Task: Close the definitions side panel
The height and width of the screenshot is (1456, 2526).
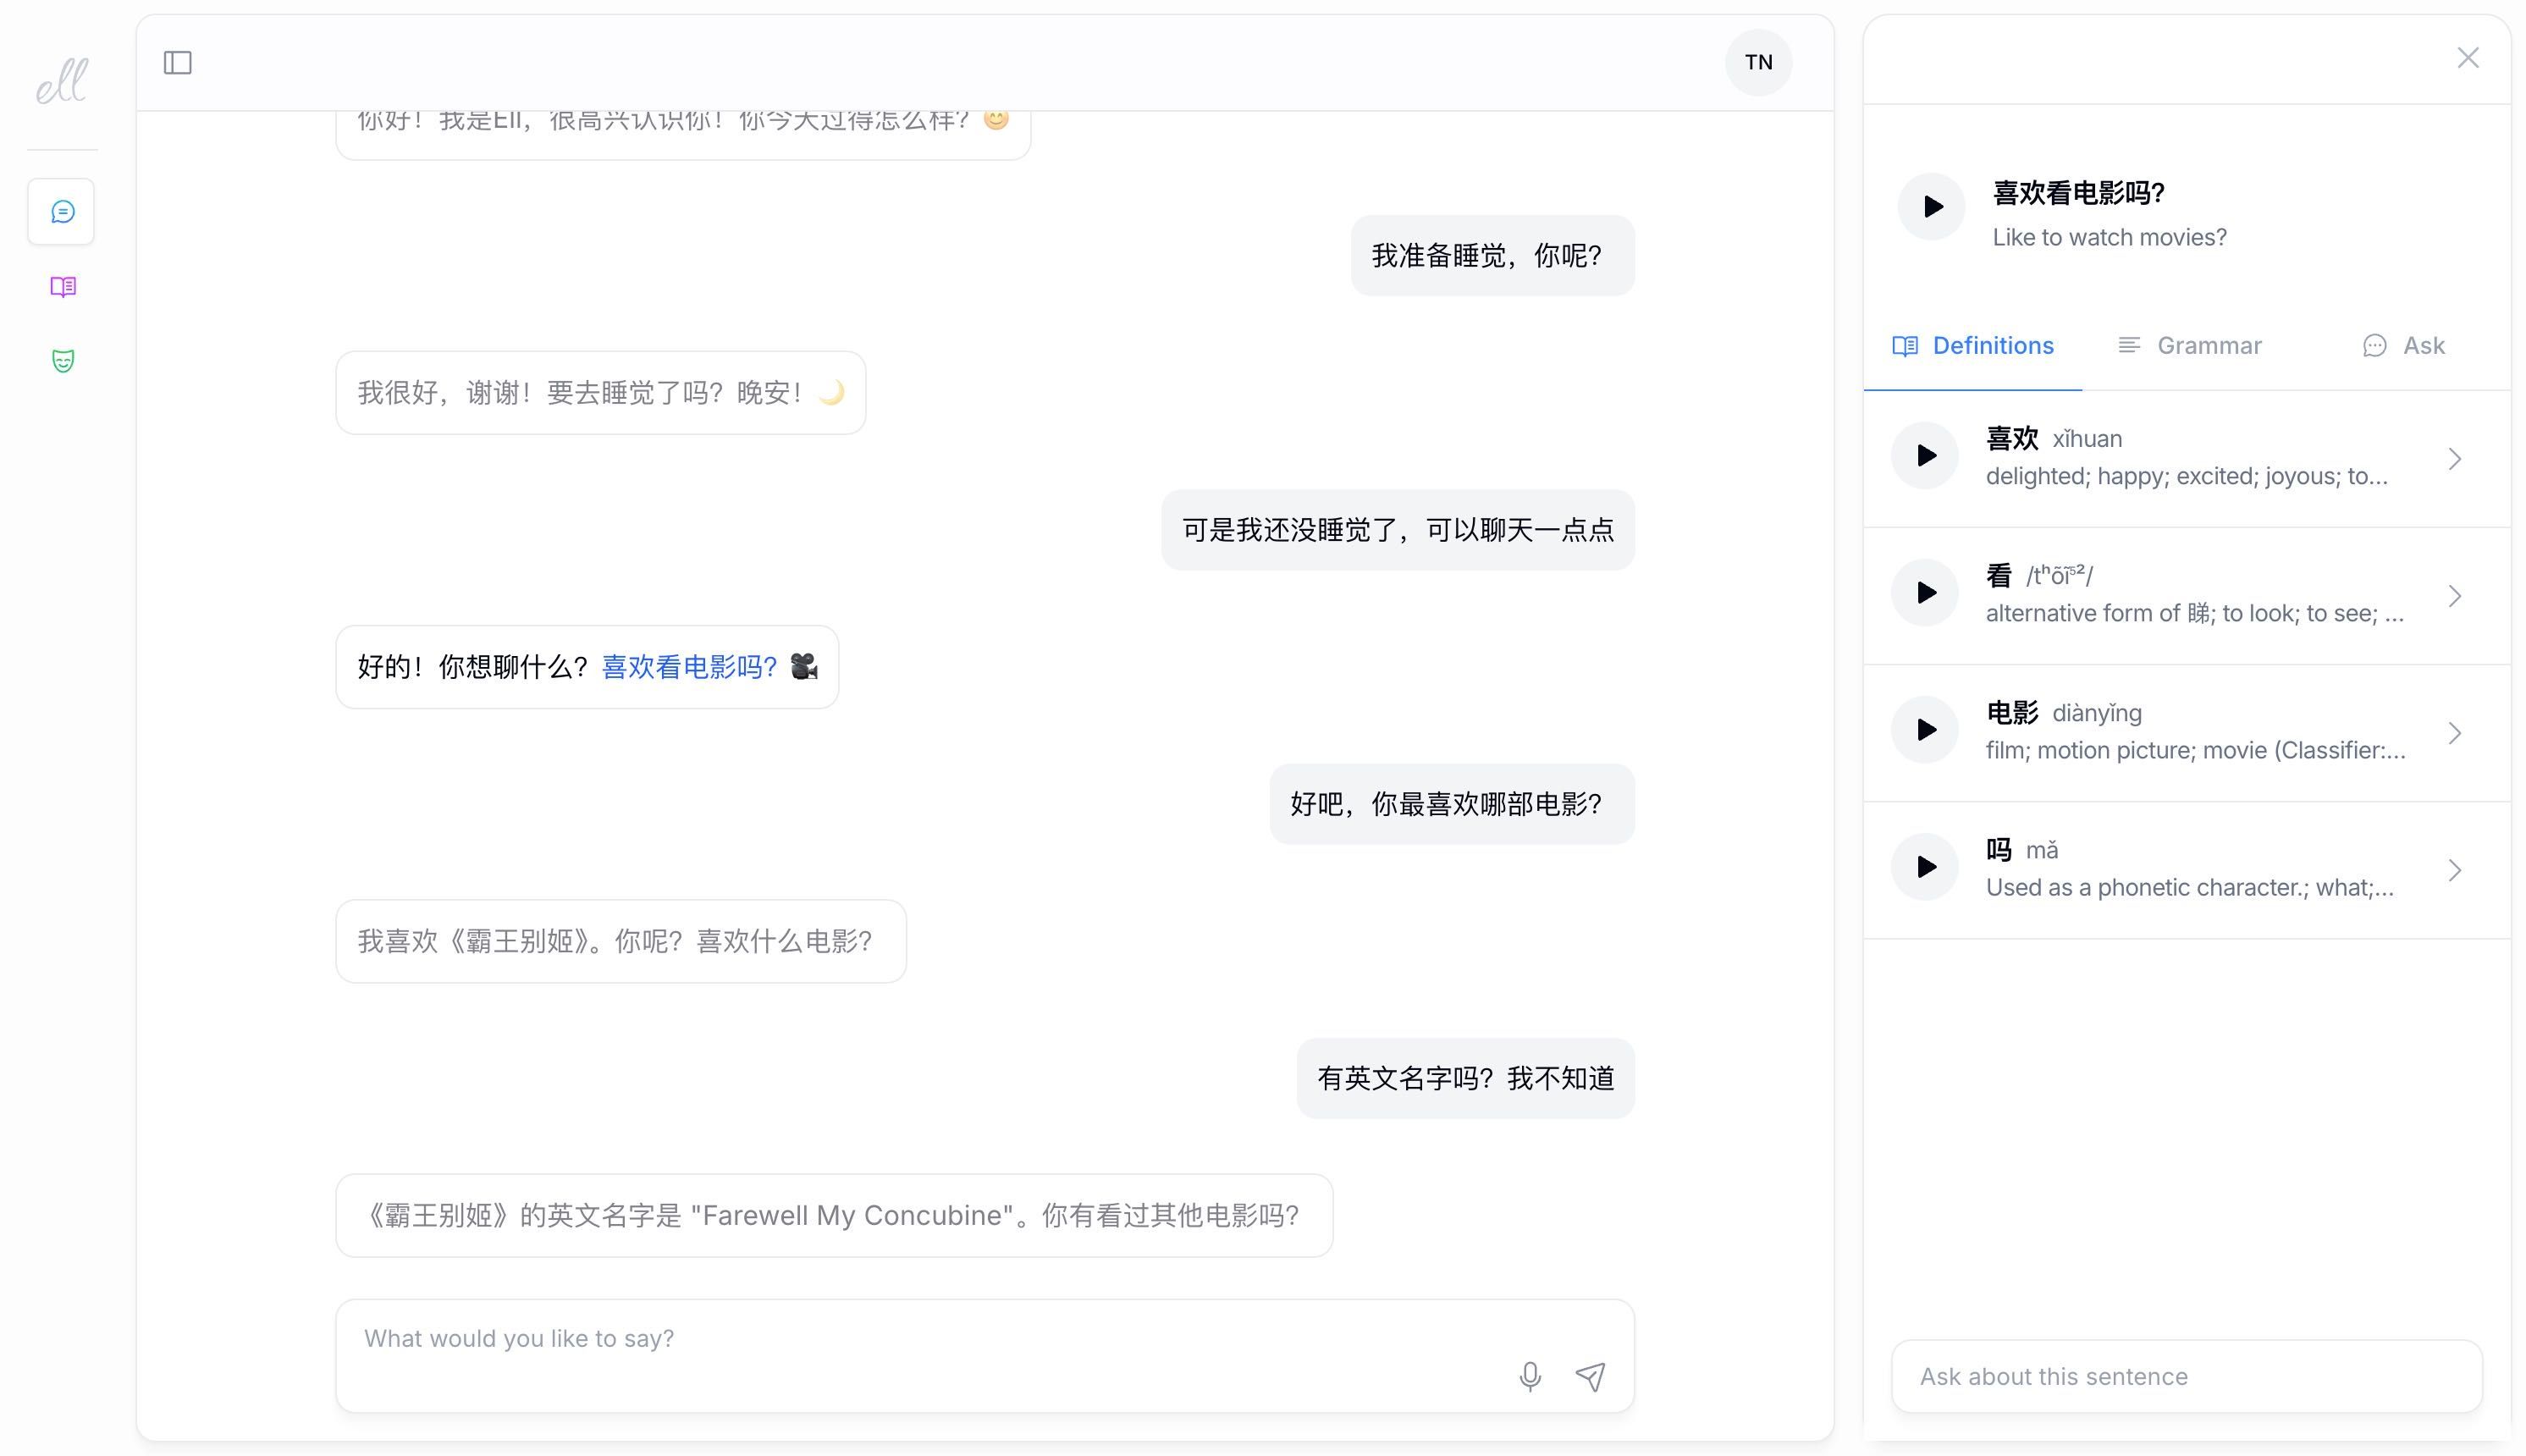Action: pos(2467,58)
